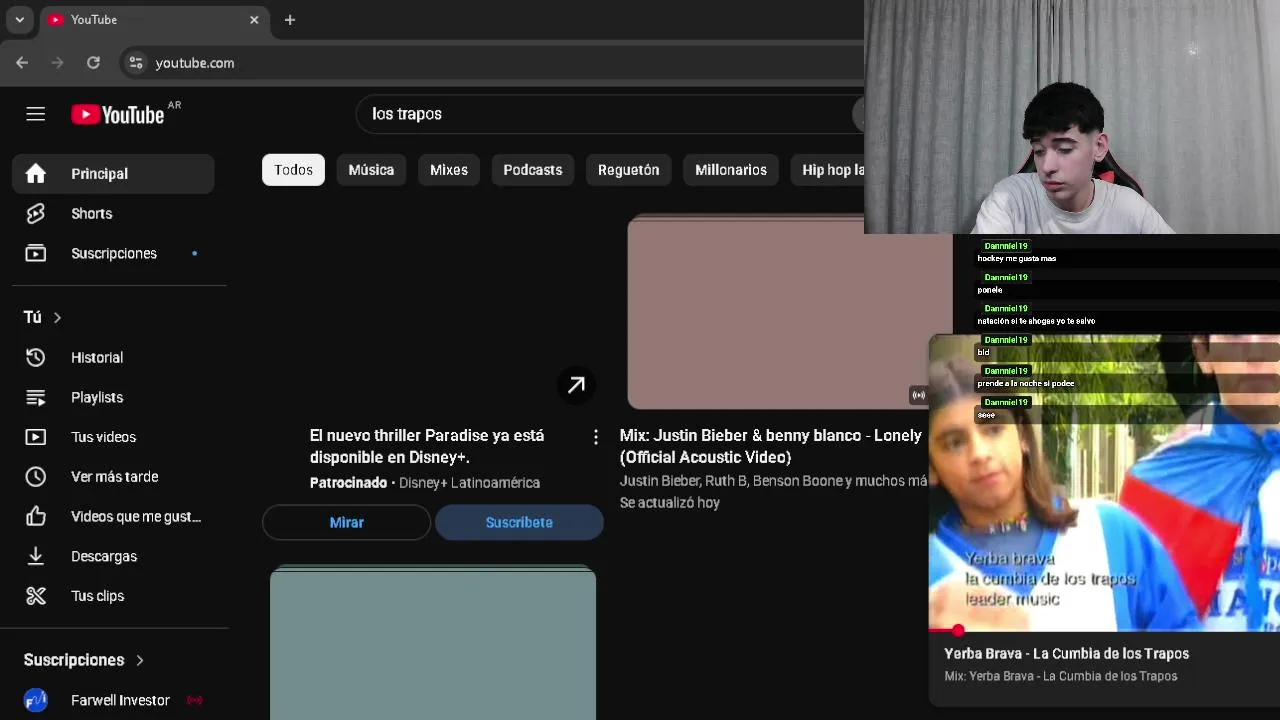Open Tus videos icon
The image size is (1280, 720).
[36, 437]
